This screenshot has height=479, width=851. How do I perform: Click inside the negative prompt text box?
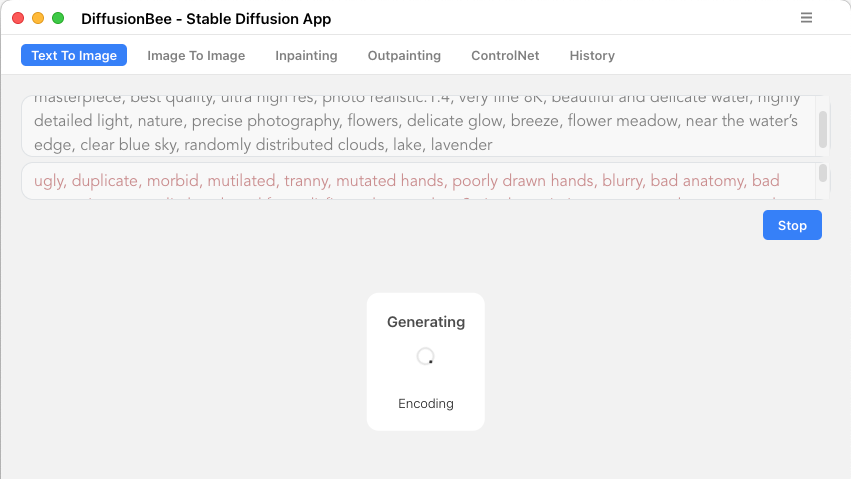tap(418, 181)
